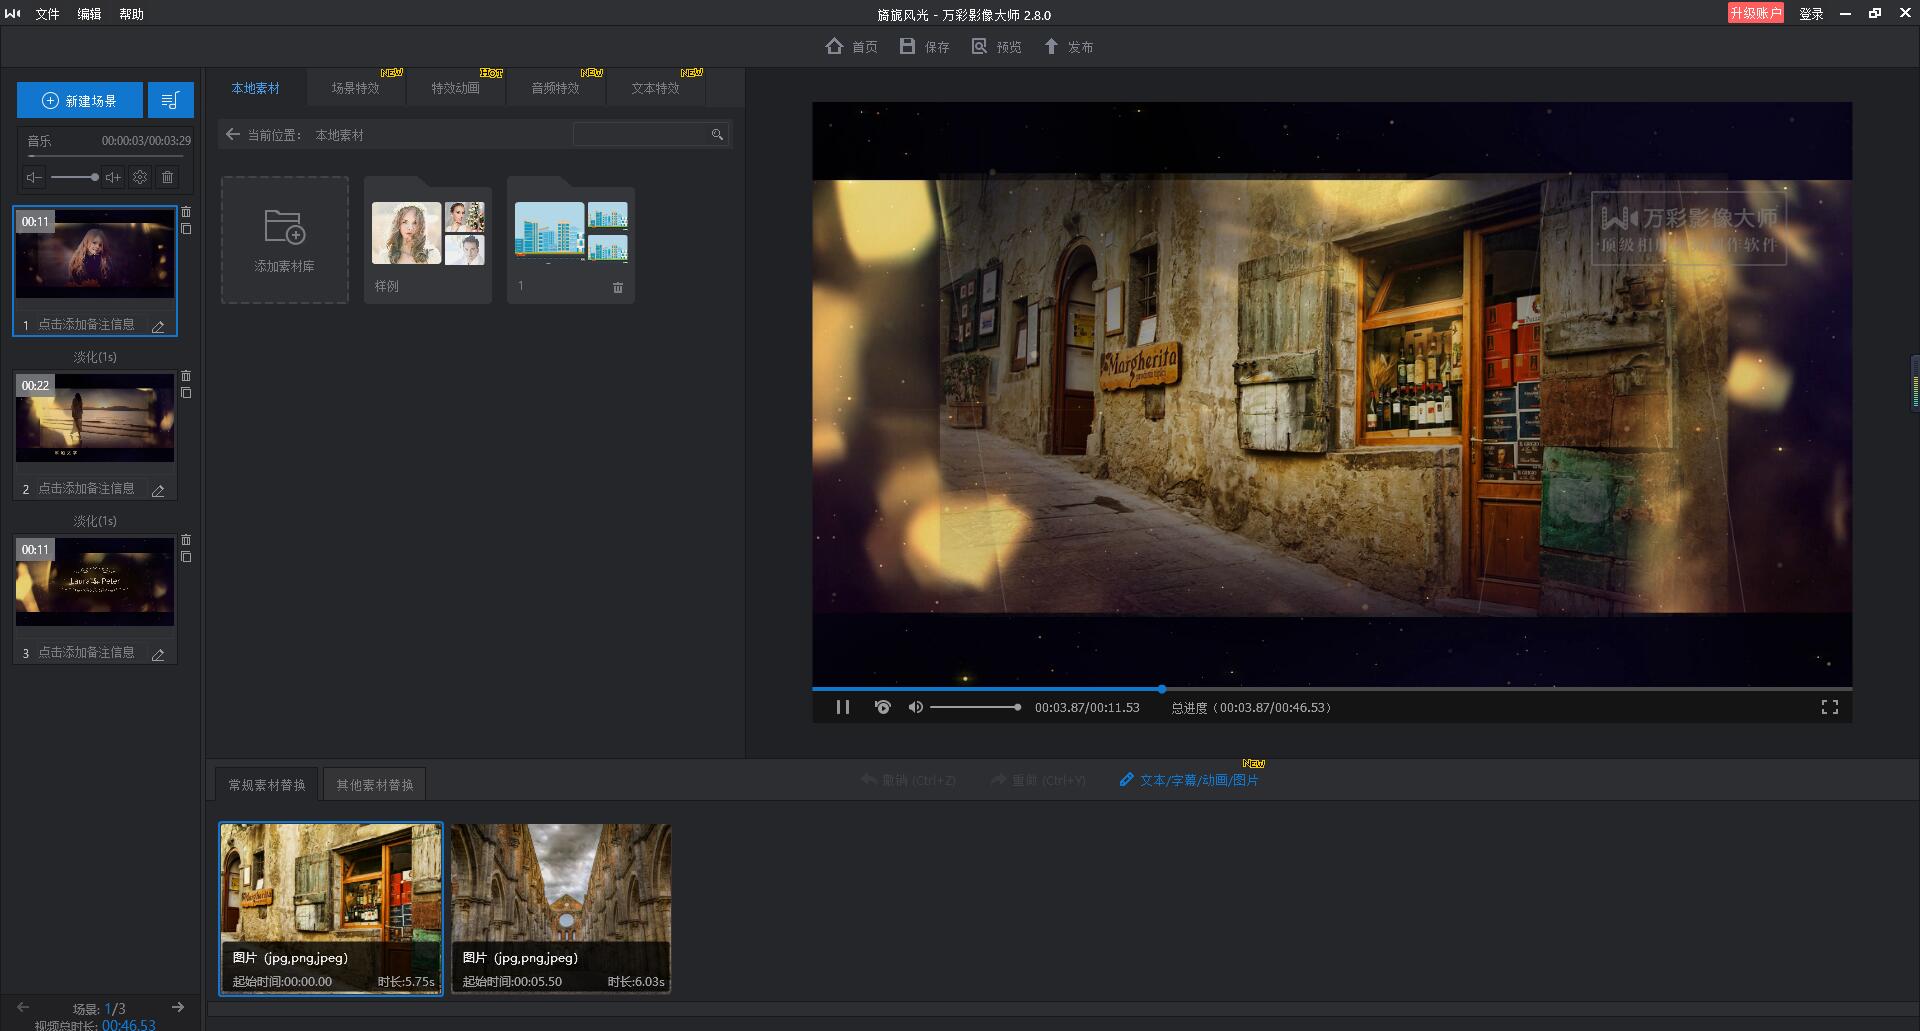The height and width of the screenshot is (1031, 1920).
Task: Open the music playlist icon button
Action: coord(170,100)
